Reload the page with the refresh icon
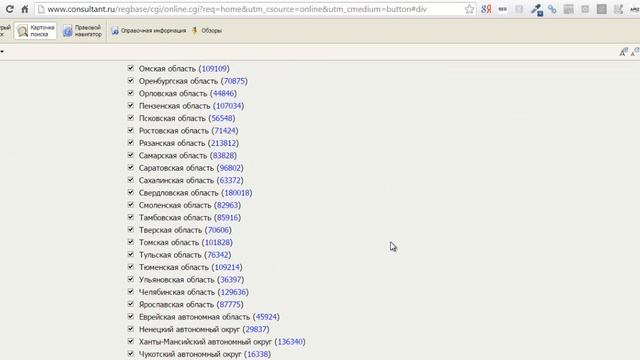This screenshot has width=640, height=360. tap(9, 9)
